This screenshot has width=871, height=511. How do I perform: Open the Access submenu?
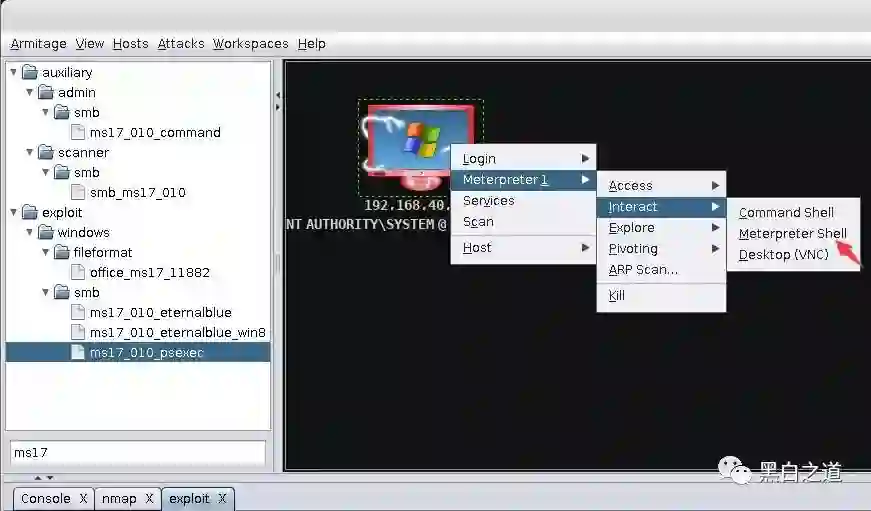point(661,186)
